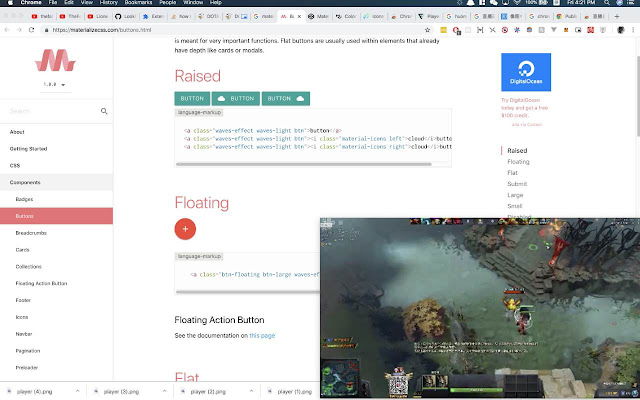Click the raised button with left cloud icon
The image size is (640, 400).
(x=235, y=99)
